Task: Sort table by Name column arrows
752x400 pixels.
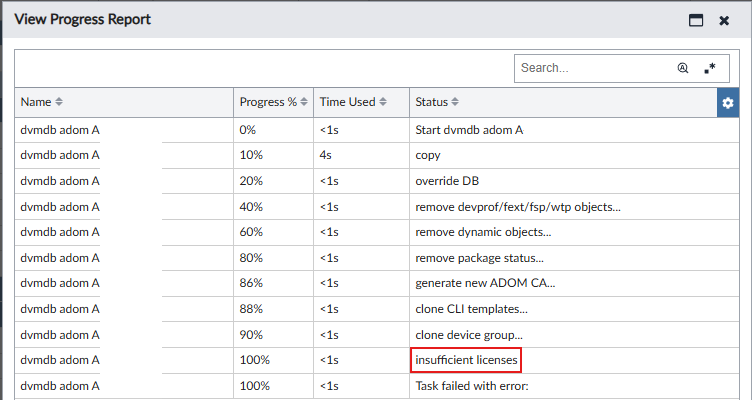Action: (x=59, y=102)
